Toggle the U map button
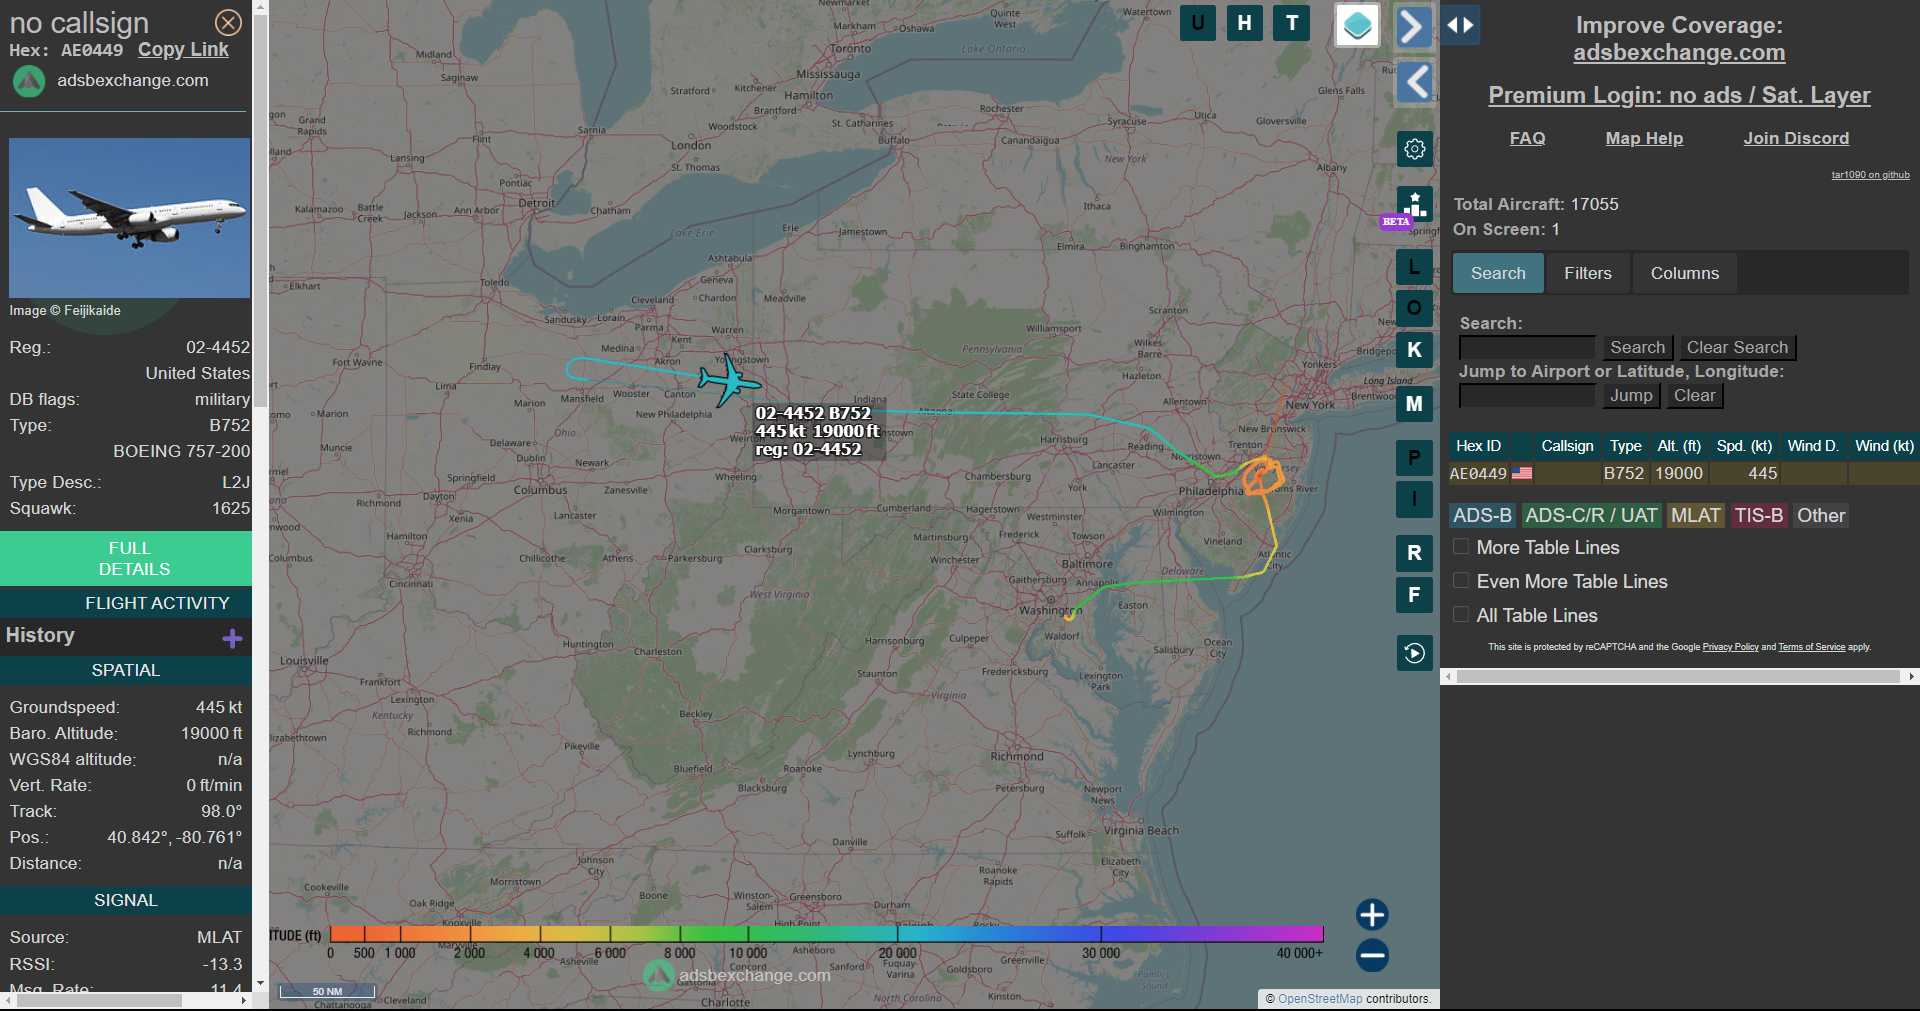1920x1011 pixels. tap(1198, 23)
